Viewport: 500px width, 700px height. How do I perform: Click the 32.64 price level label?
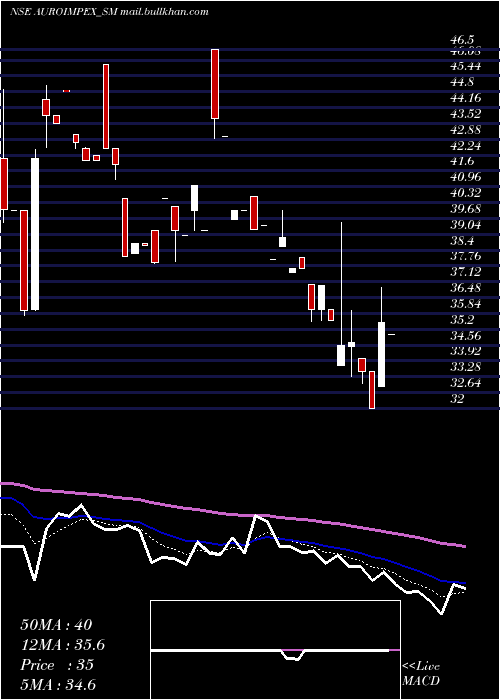click(466, 383)
